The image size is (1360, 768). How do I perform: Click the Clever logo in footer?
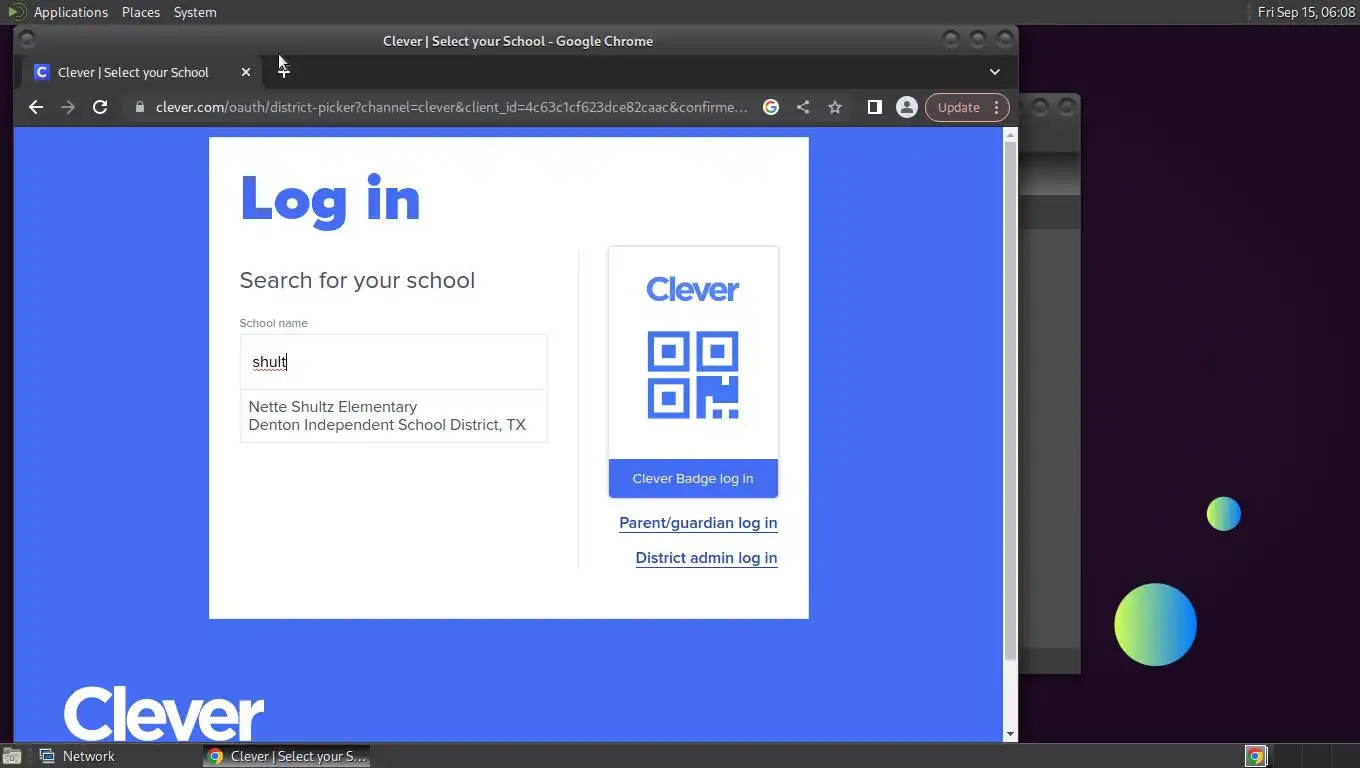coord(164,713)
